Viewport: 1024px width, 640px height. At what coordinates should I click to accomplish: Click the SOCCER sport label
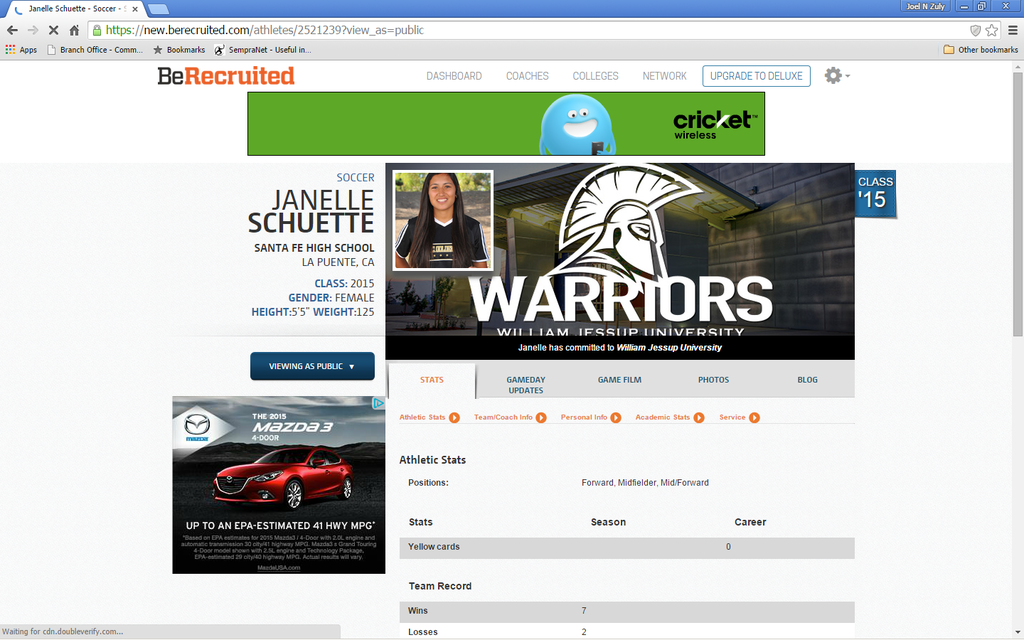coord(355,178)
